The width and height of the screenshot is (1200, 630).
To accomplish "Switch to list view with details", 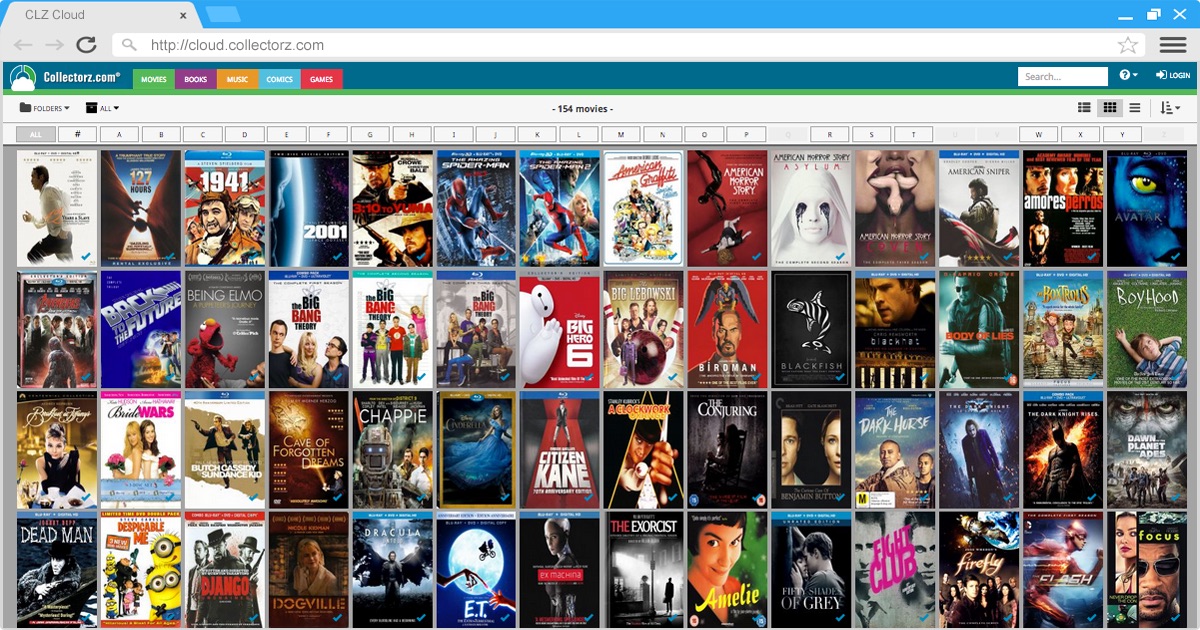I will click(x=1084, y=108).
